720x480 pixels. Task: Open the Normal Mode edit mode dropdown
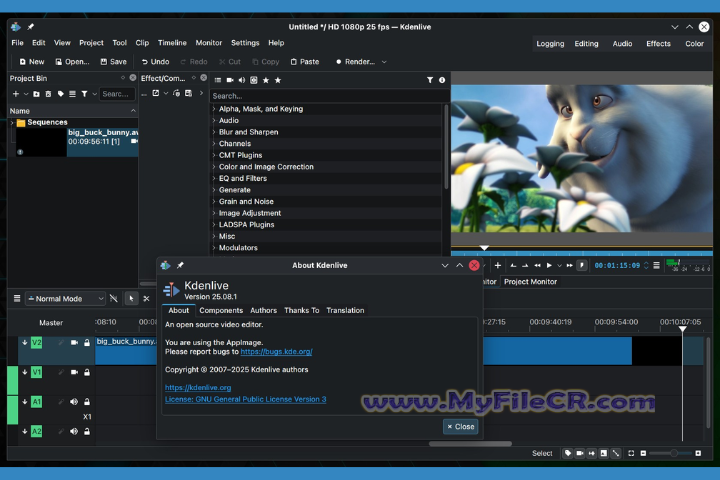(66, 299)
